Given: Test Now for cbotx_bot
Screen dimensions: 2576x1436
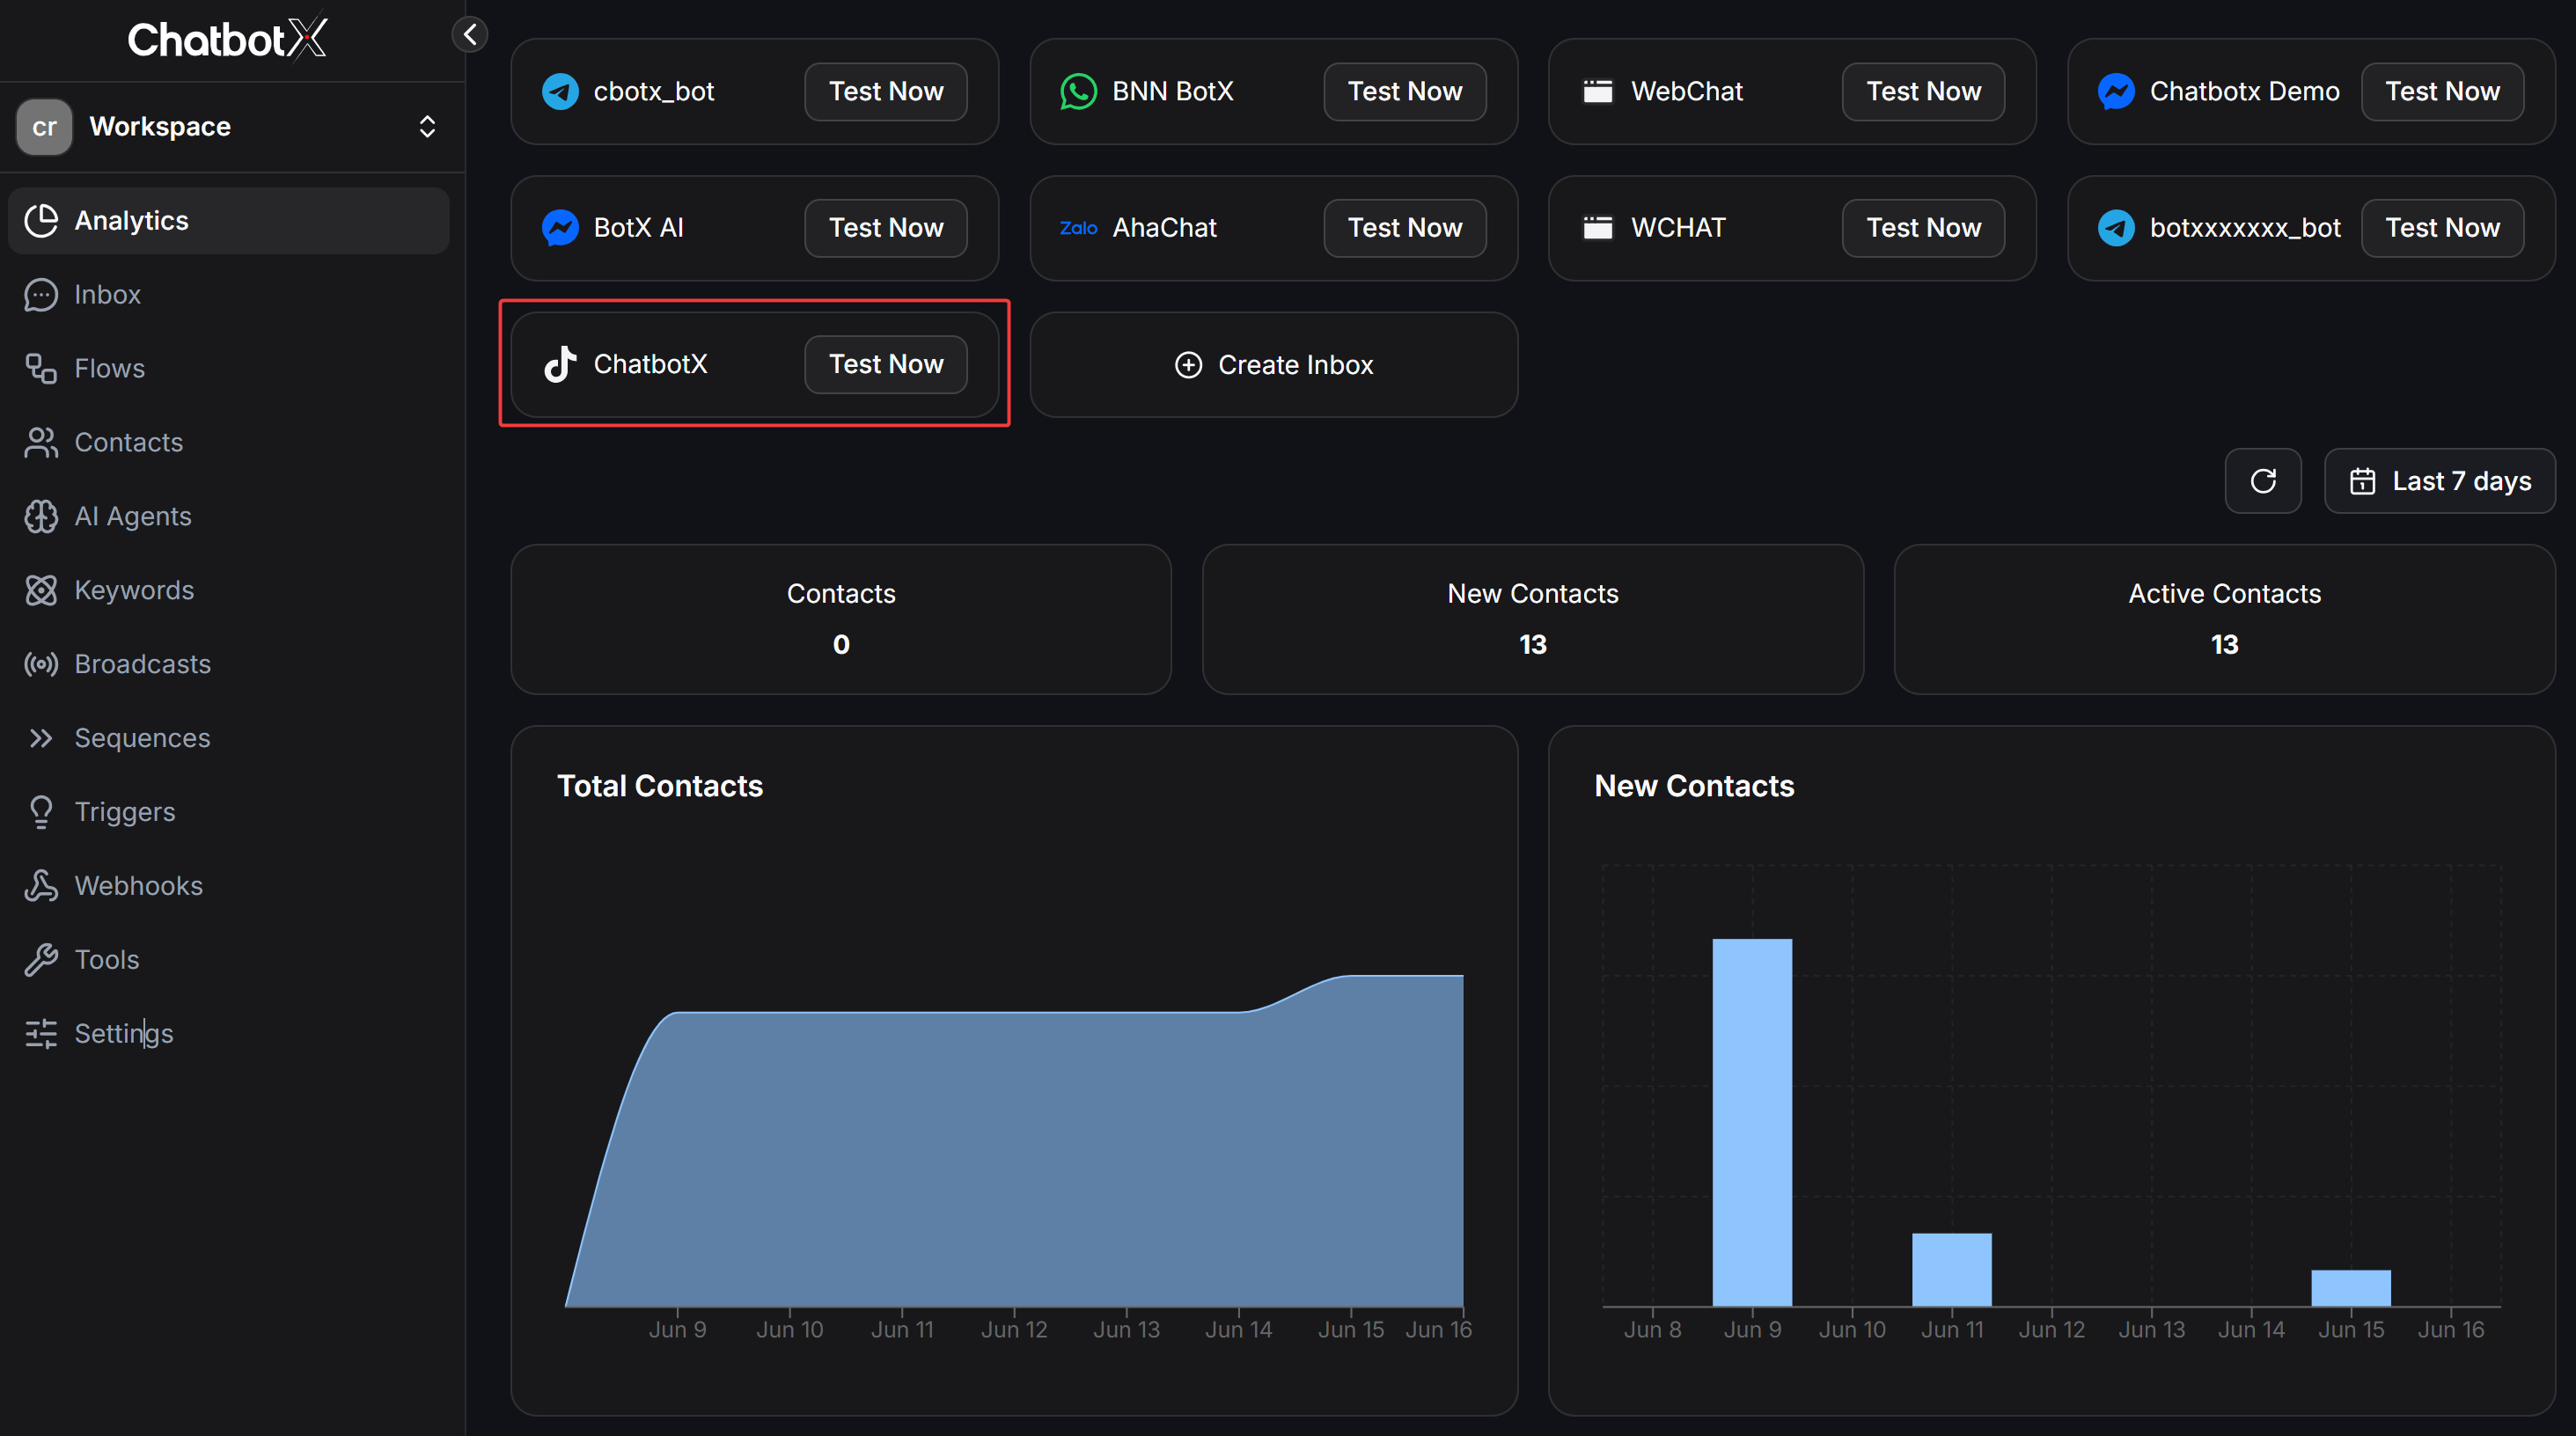Looking at the screenshot, I should point(886,91).
